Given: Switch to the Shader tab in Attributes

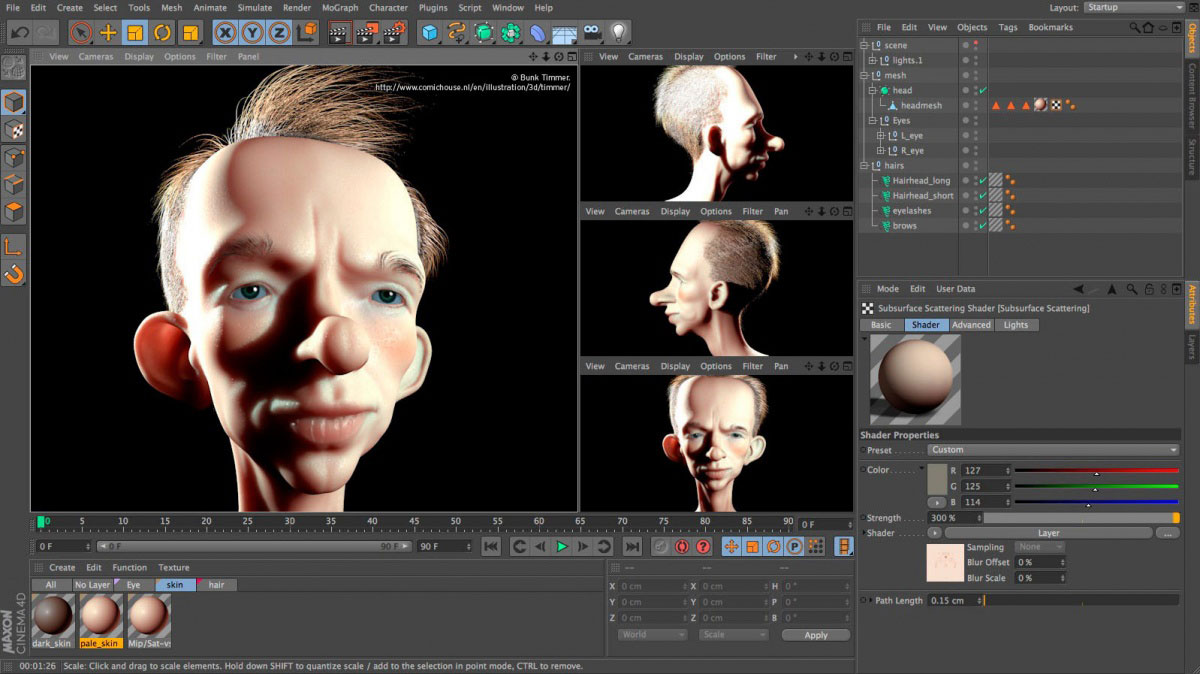Looking at the screenshot, I should coord(925,324).
